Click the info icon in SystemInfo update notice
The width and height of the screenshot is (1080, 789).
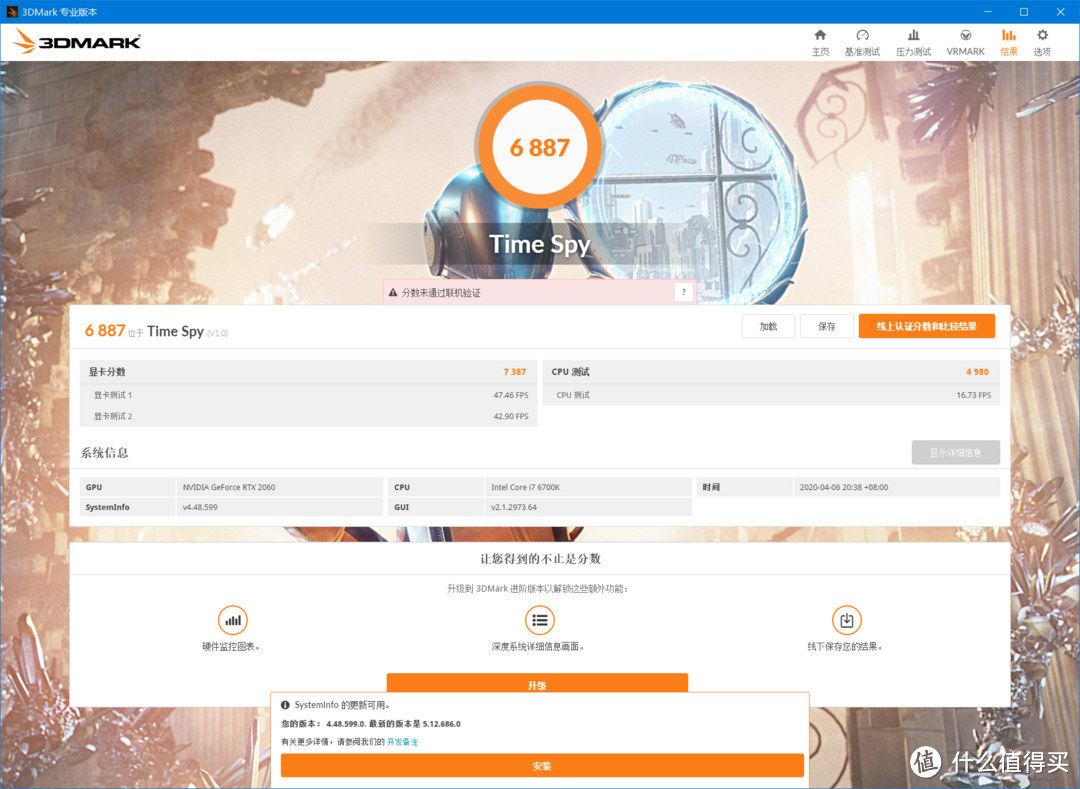pos(285,705)
